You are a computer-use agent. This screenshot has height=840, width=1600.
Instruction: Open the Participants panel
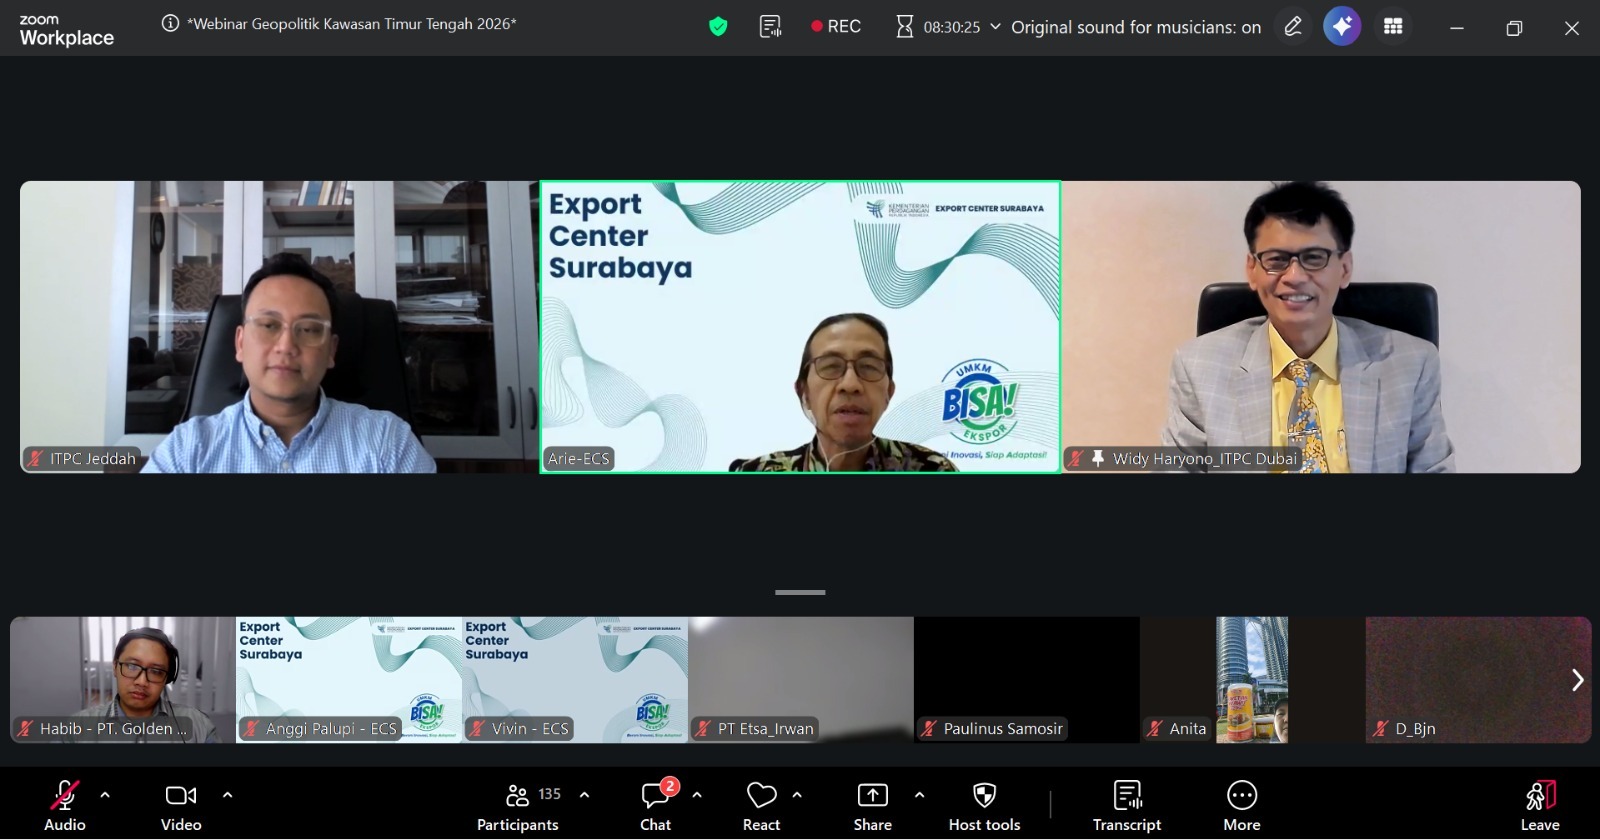click(x=518, y=806)
